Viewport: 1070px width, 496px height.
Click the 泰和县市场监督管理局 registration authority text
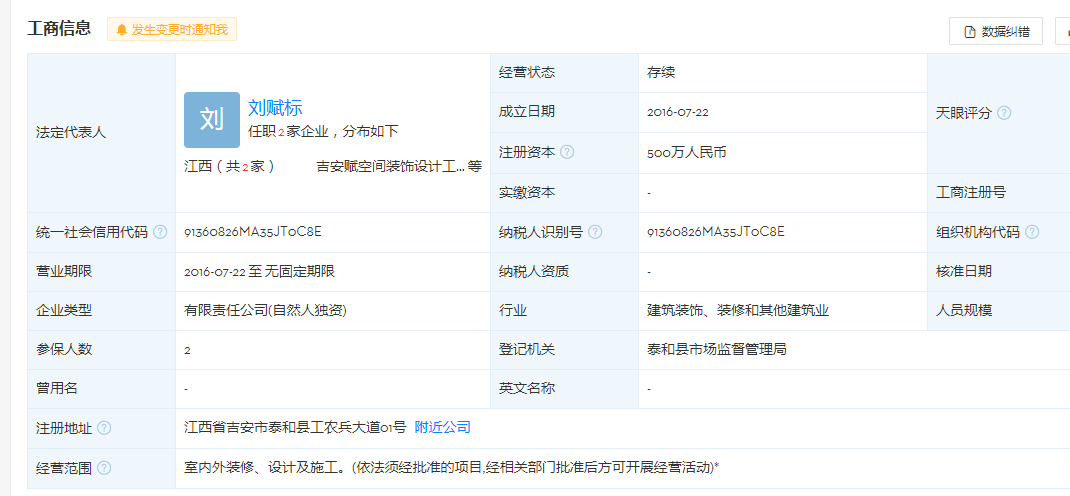point(717,350)
